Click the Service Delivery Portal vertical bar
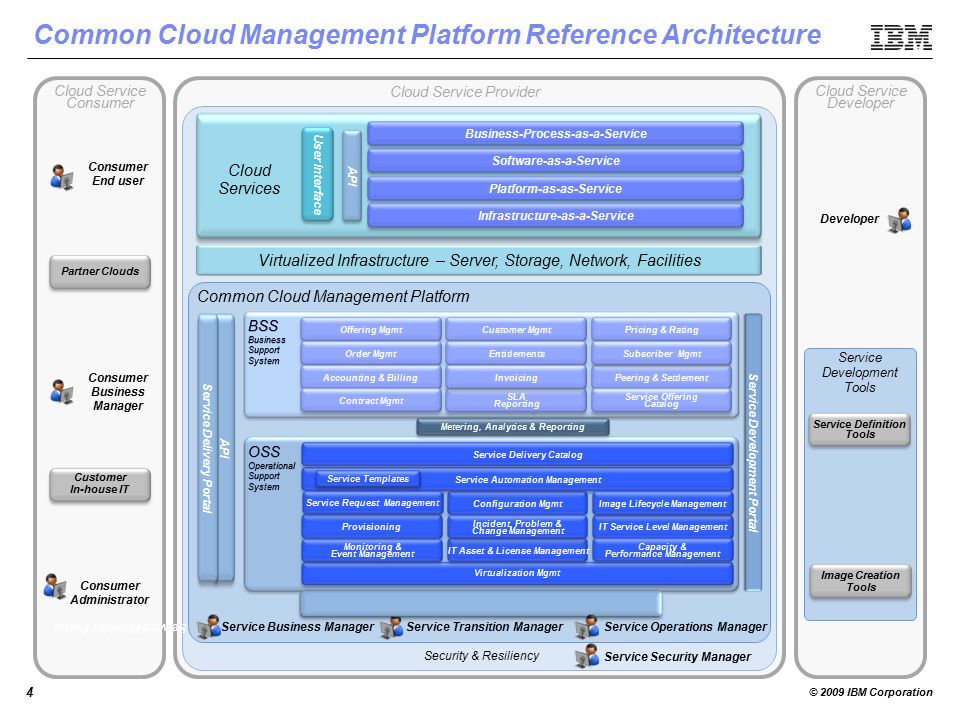 208,448
